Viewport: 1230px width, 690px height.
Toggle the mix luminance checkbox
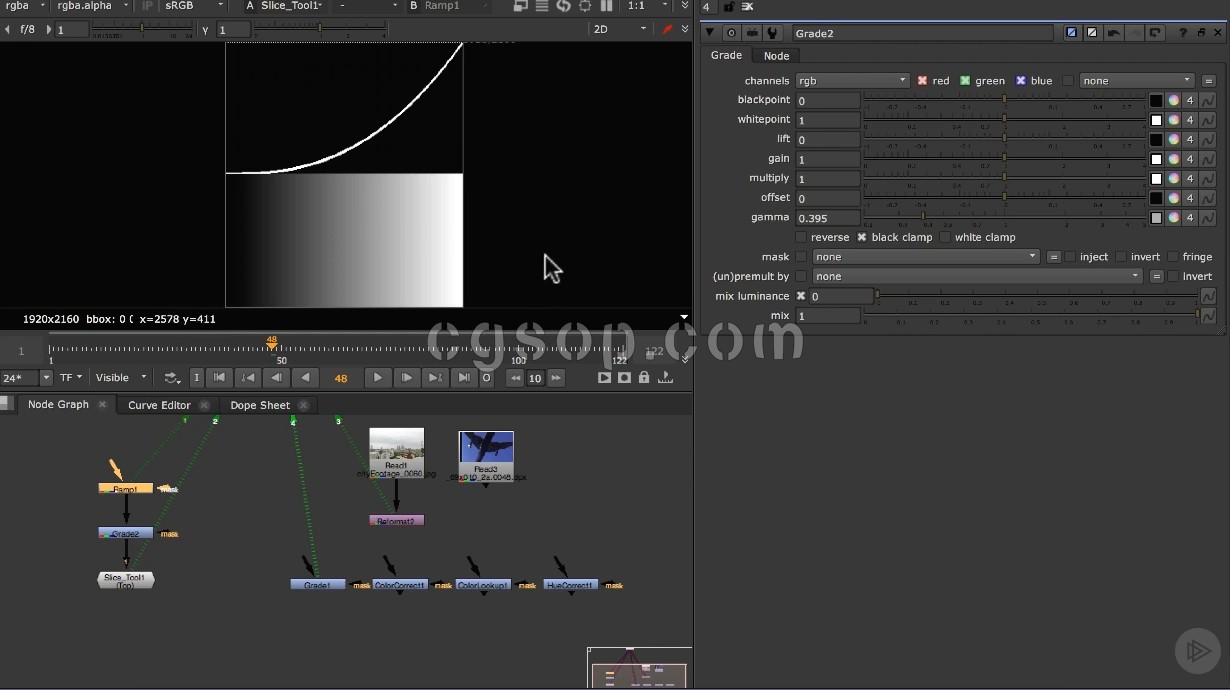(801, 296)
